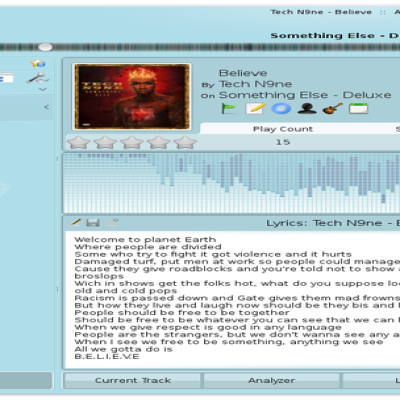Click lyric line 'Where people are divided'
The image size is (400, 400).
[148, 247]
